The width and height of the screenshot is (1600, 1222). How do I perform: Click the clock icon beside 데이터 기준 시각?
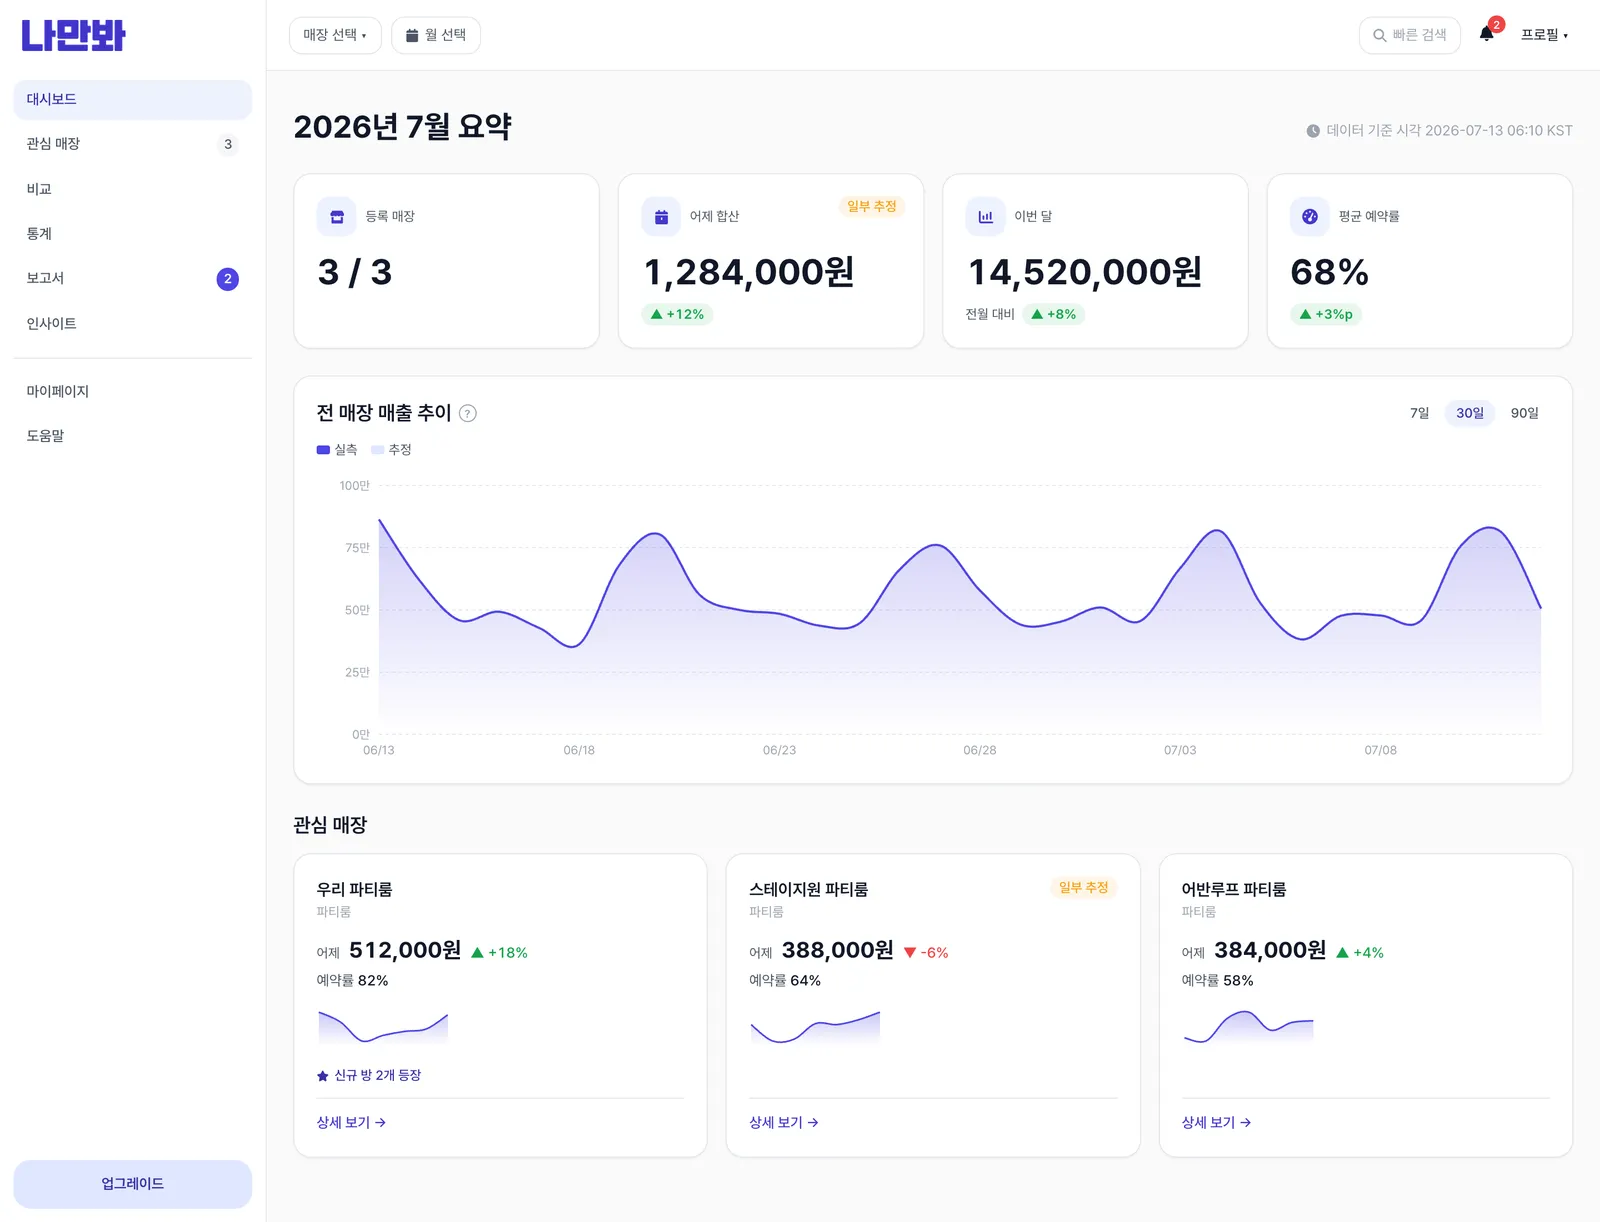tap(1313, 131)
